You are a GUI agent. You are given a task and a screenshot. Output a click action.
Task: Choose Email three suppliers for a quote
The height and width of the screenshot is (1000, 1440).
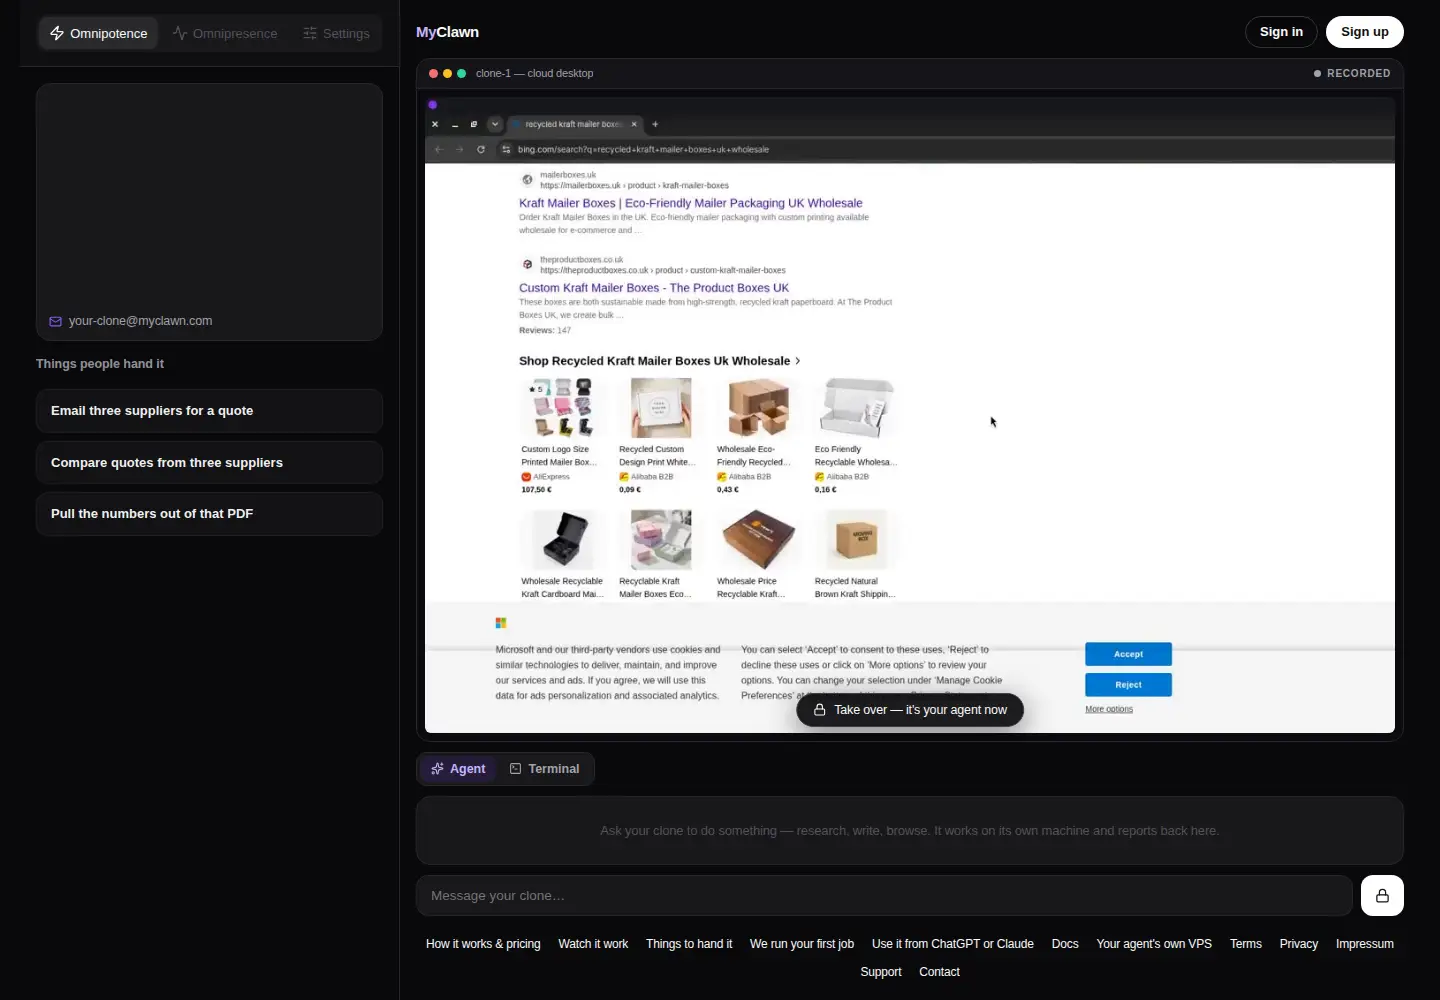click(209, 411)
